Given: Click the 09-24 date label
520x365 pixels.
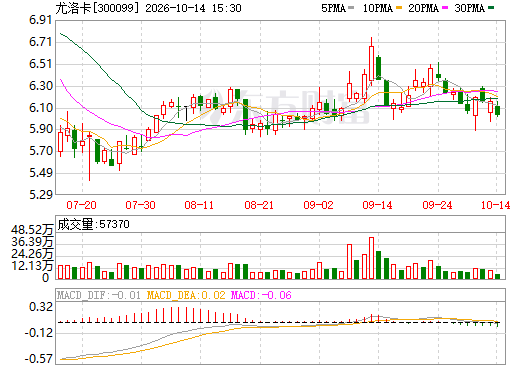Looking at the screenshot, I should click(437, 205).
